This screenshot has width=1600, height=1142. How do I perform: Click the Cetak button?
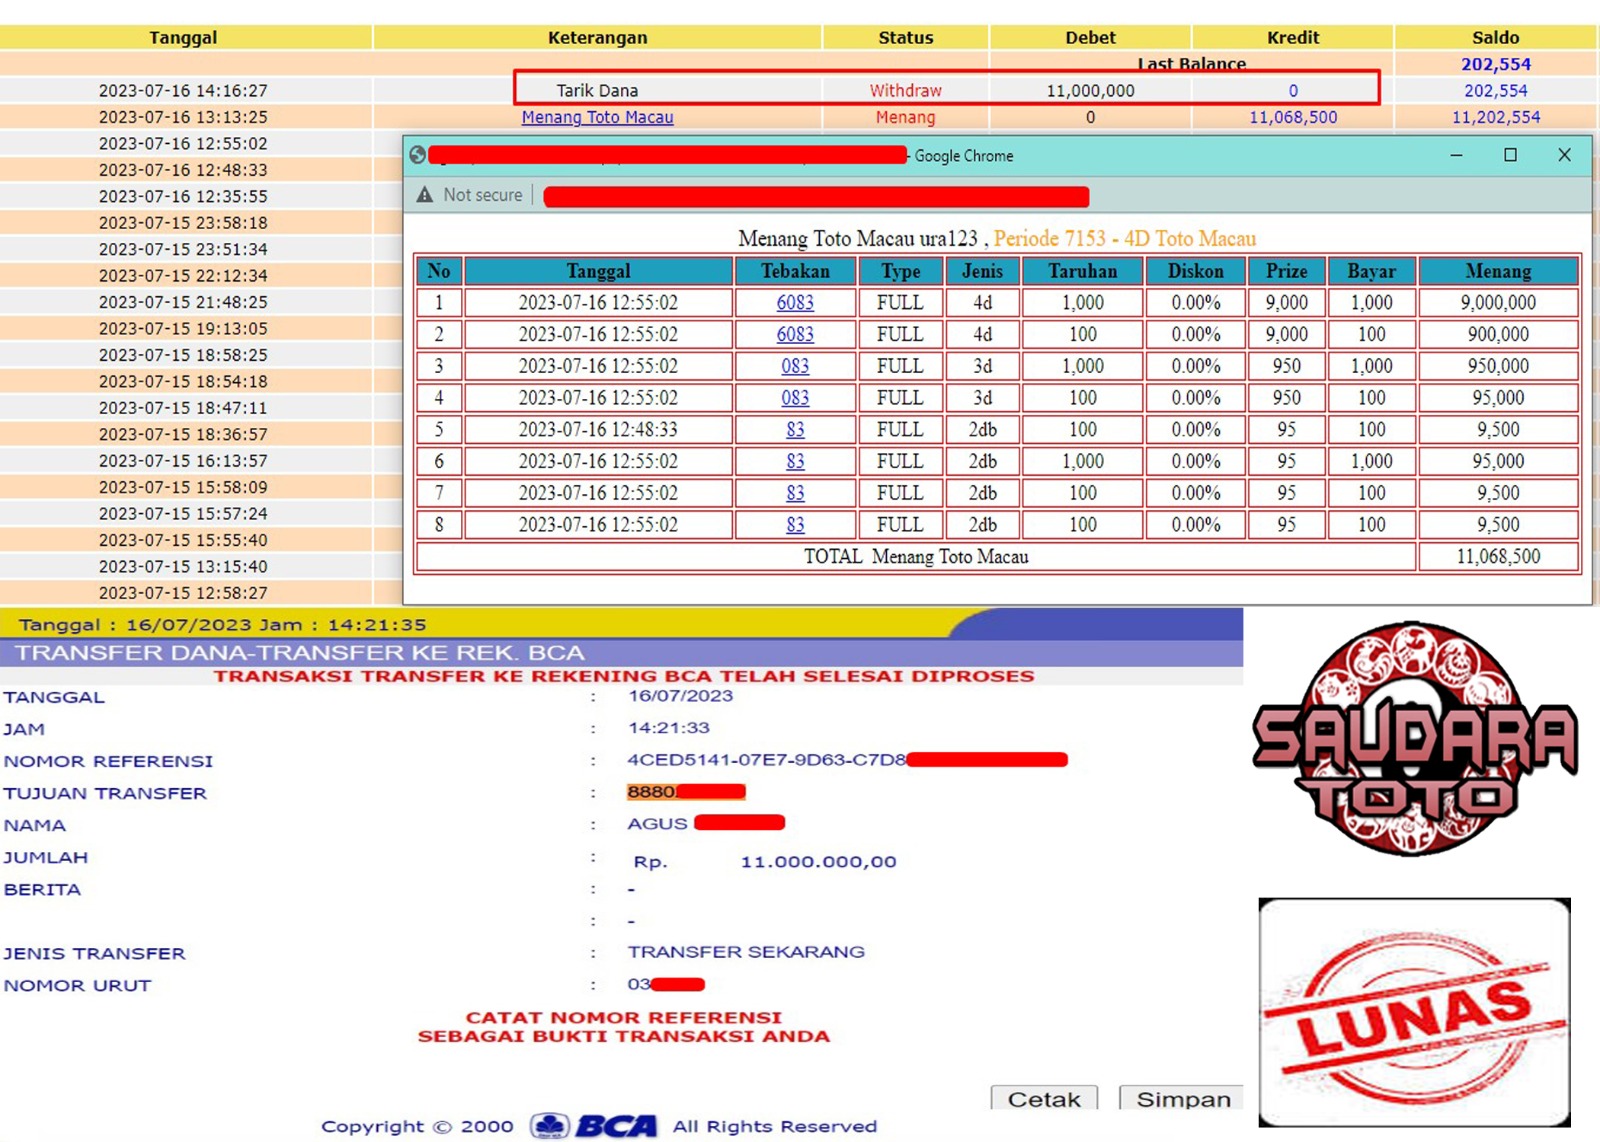pos(1044,1098)
